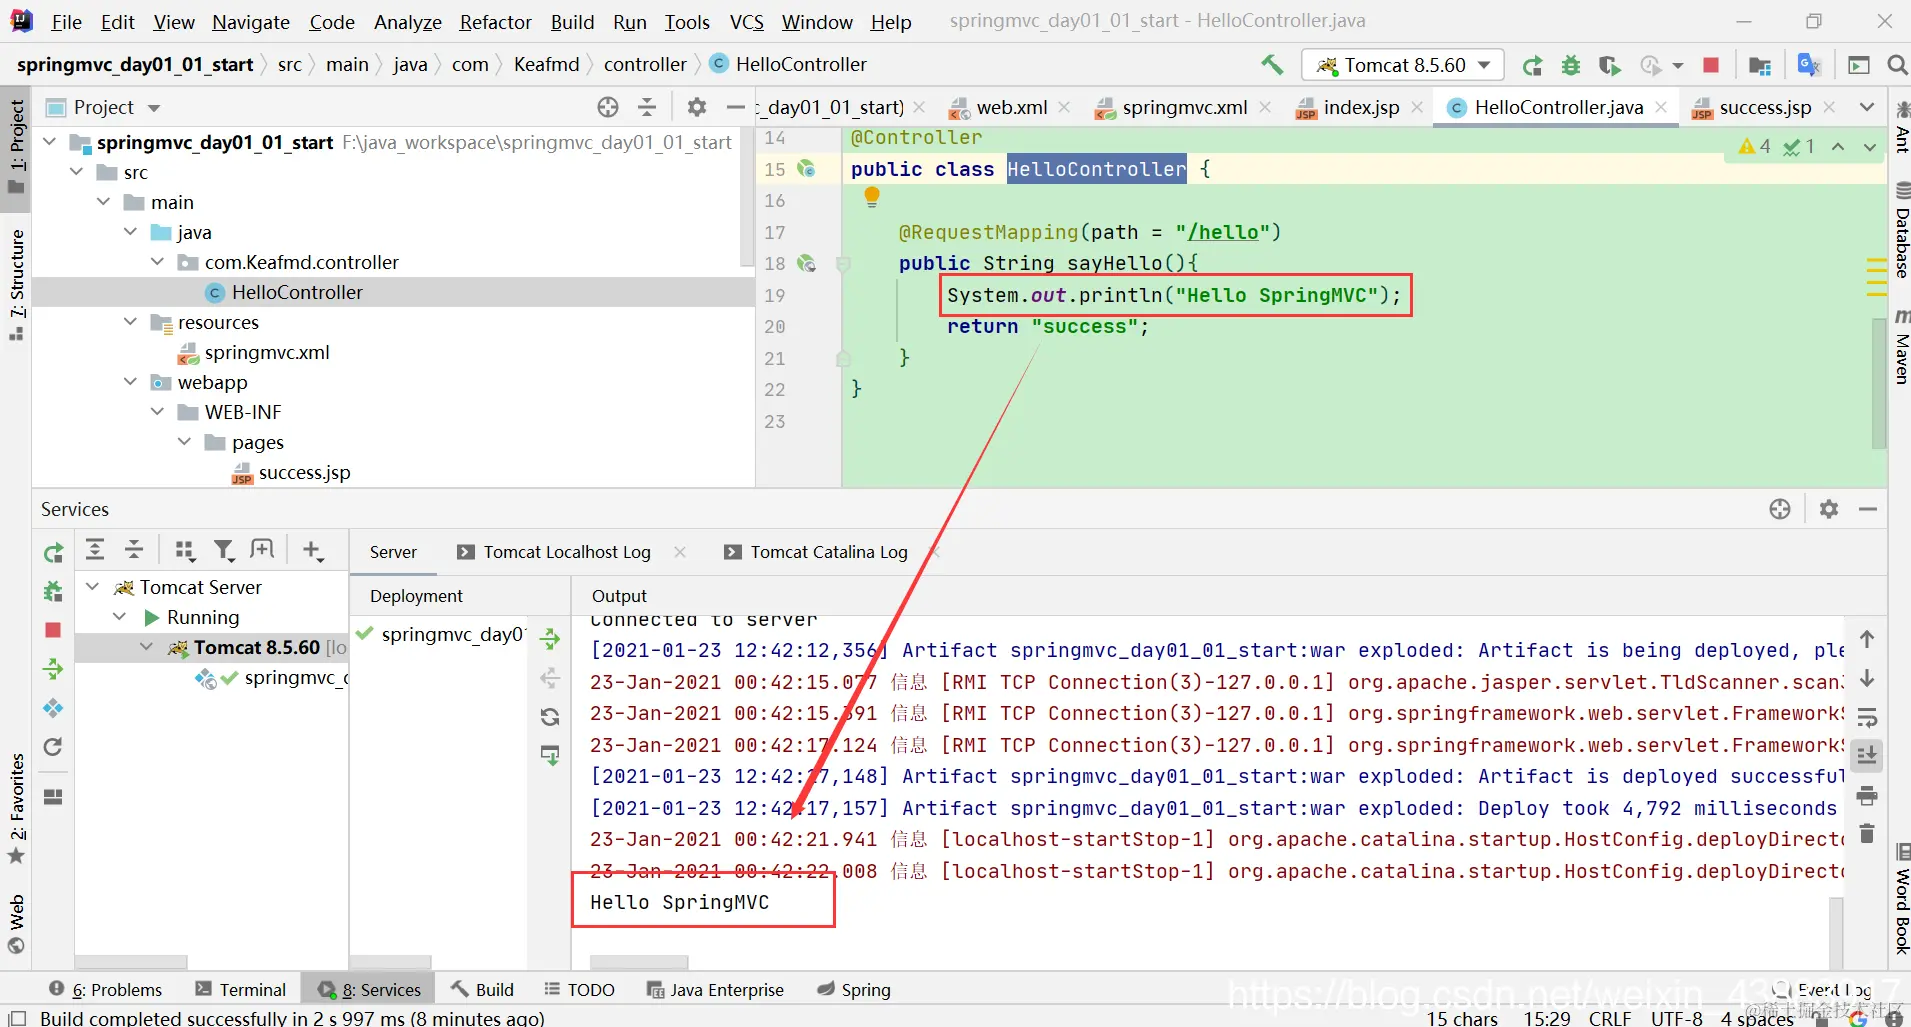Click the editor vertical scrollbar
Screen dimensions: 1911x1027
coord(1879,384)
